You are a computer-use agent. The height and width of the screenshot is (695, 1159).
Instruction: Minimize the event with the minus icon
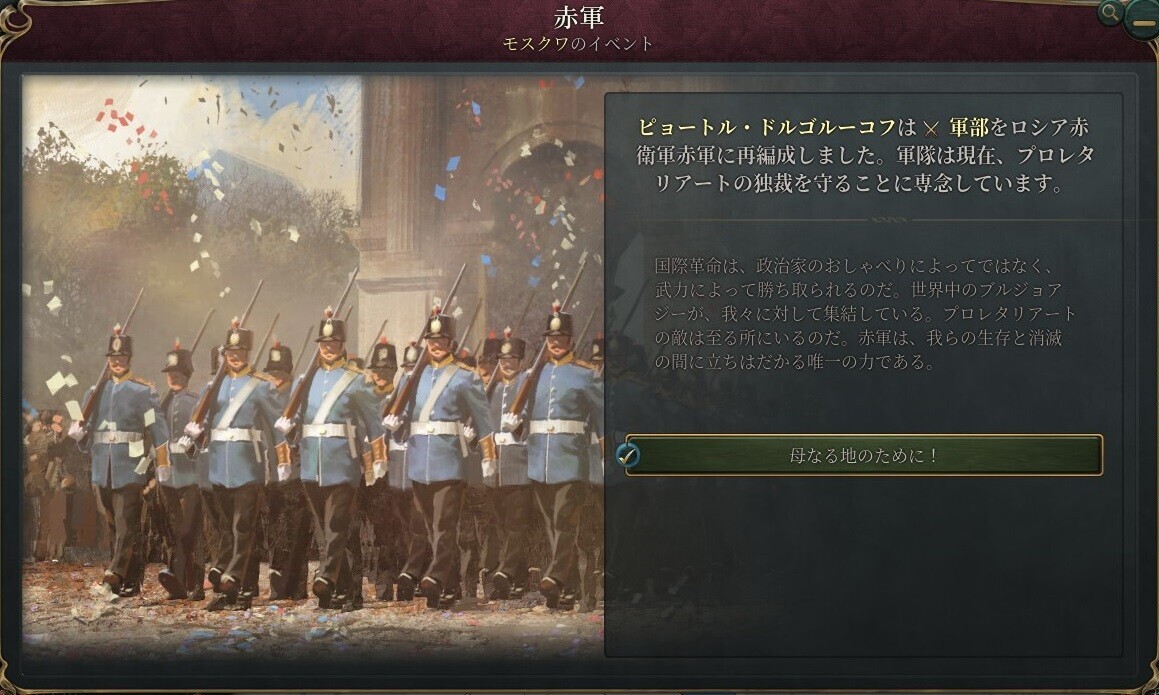(x=1142, y=21)
